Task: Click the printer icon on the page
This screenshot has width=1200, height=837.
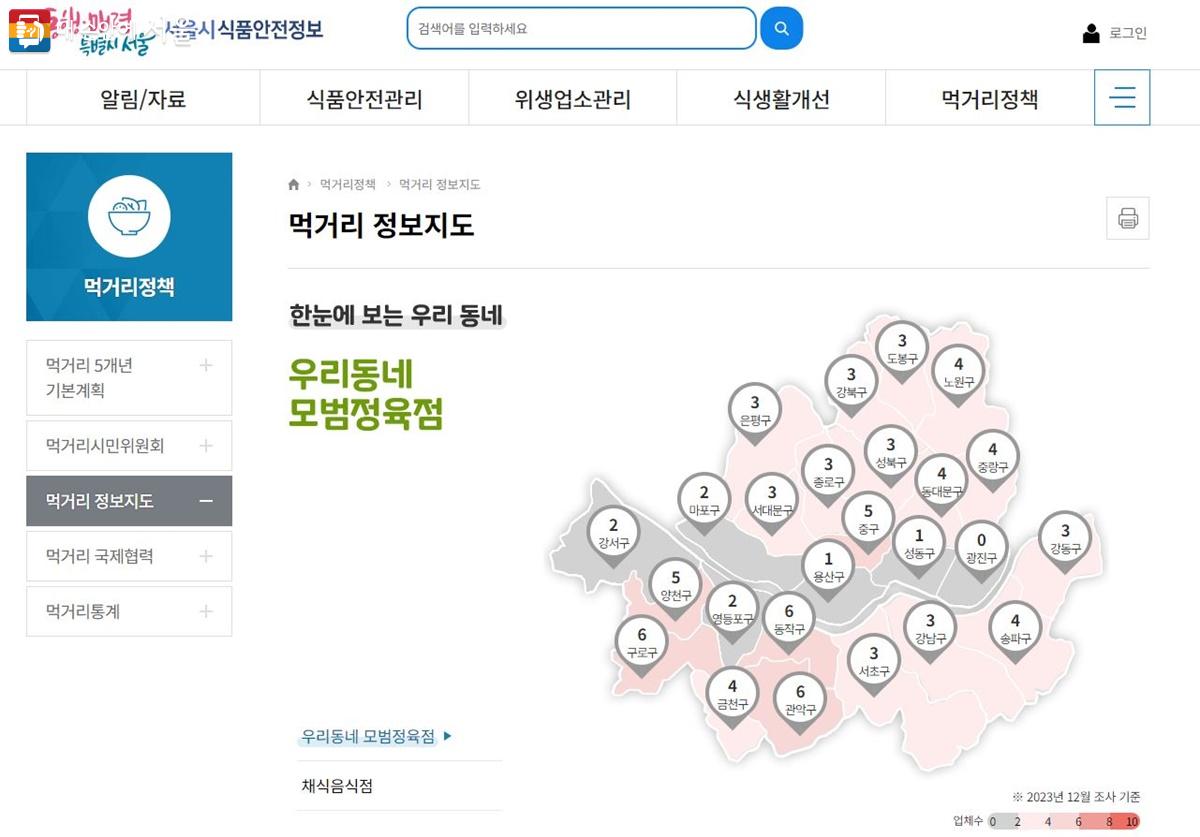Action: [1128, 218]
